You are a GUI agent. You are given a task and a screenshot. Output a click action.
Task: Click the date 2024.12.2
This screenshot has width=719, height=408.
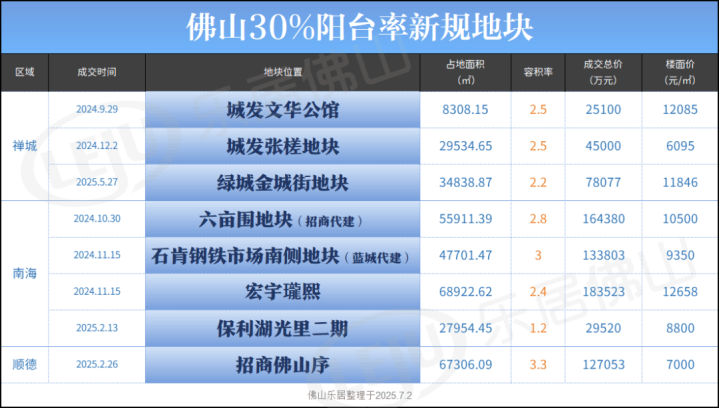tap(97, 146)
